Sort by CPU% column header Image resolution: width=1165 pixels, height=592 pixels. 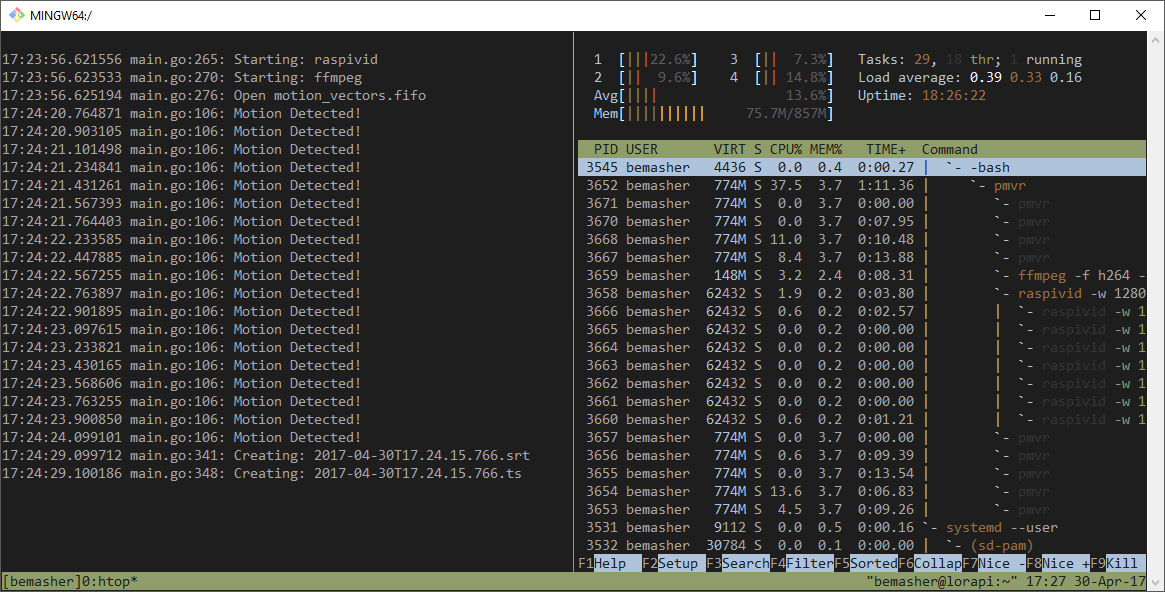[x=786, y=149]
